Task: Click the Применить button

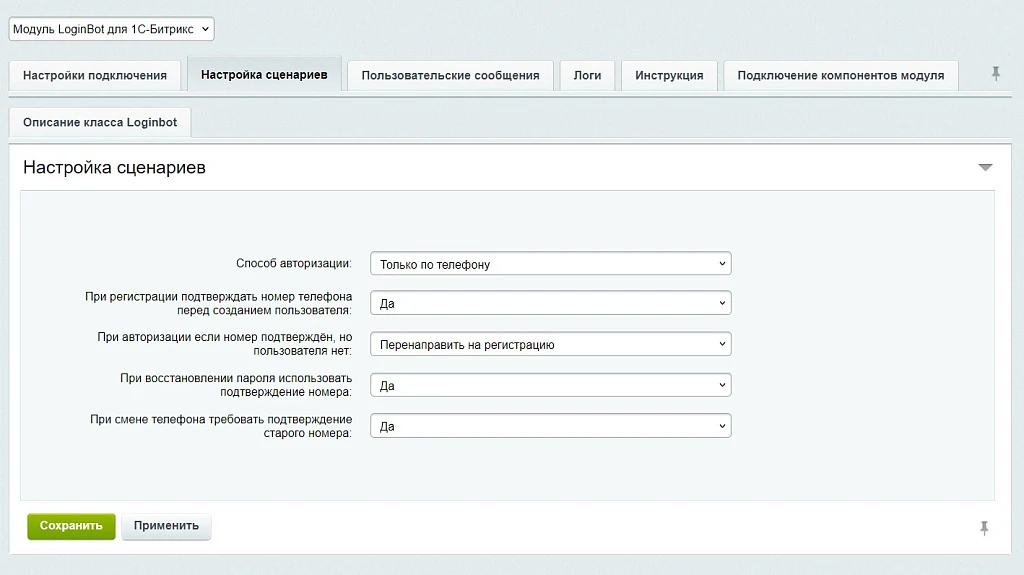Action: (x=166, y=526)
